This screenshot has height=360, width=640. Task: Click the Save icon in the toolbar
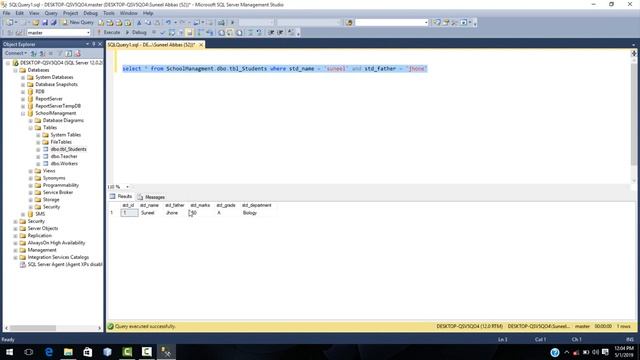(x=45, y=22)
